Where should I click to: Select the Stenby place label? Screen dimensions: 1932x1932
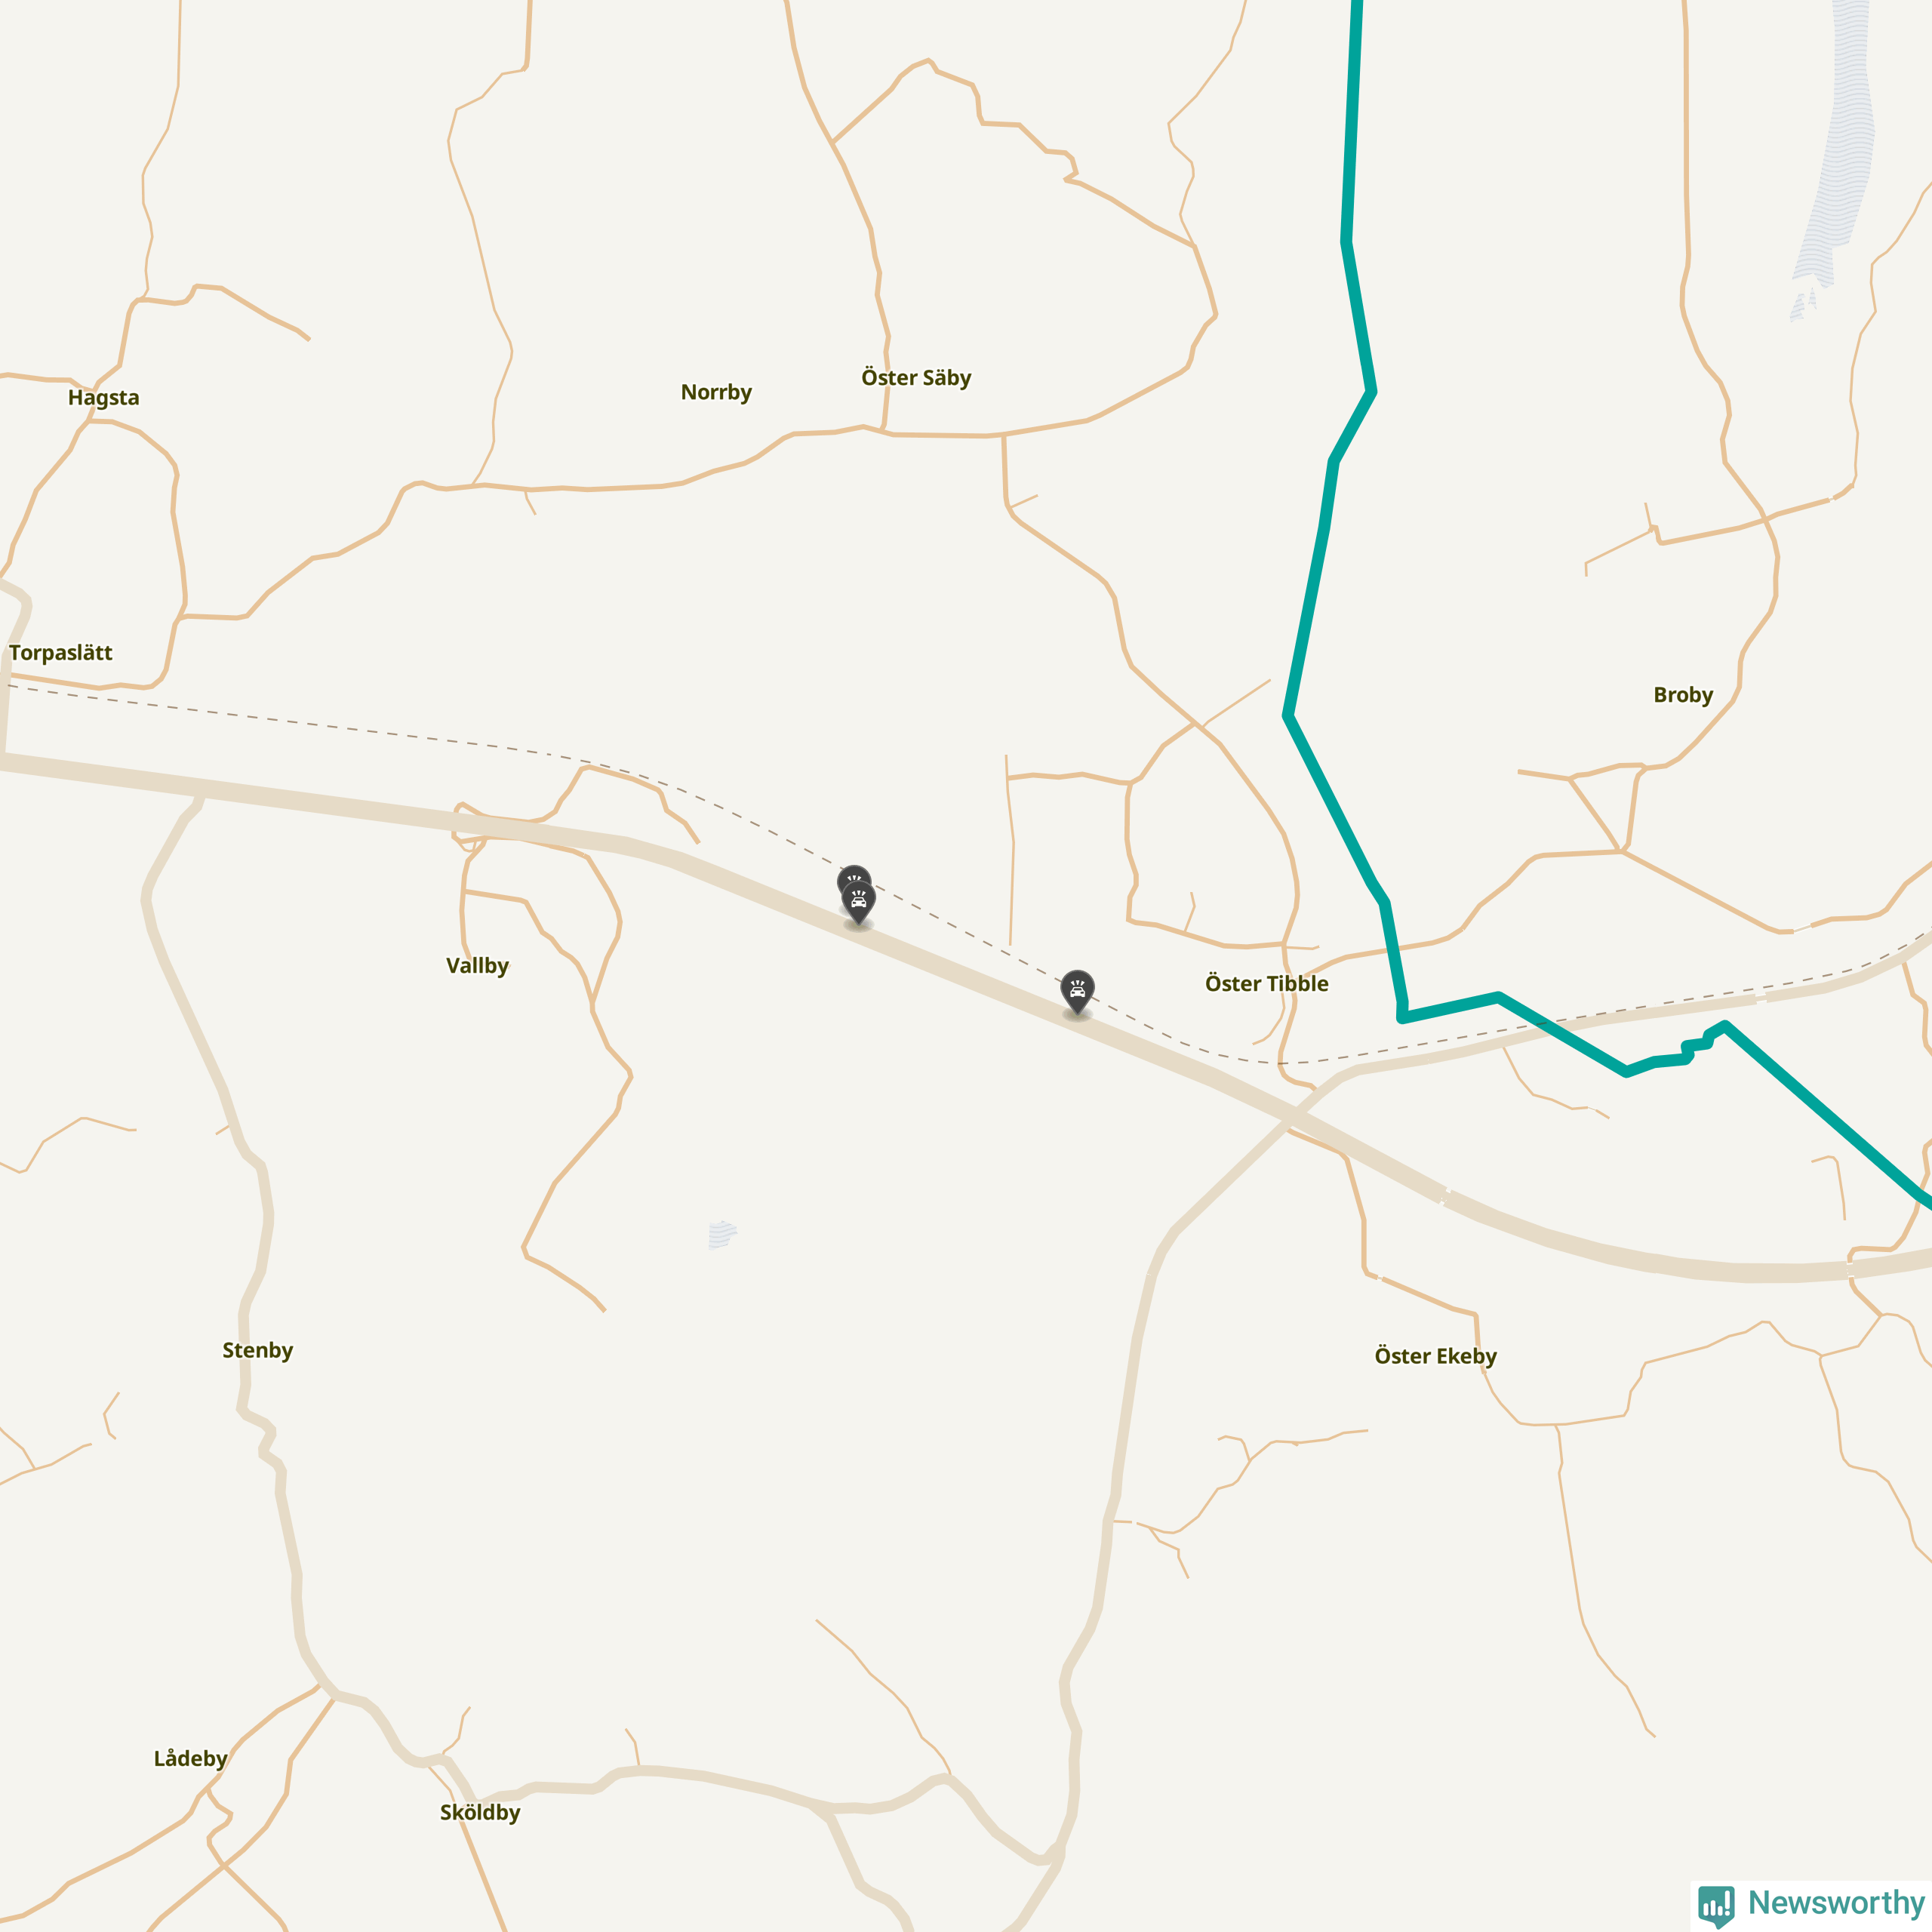tap(257, 1350)
